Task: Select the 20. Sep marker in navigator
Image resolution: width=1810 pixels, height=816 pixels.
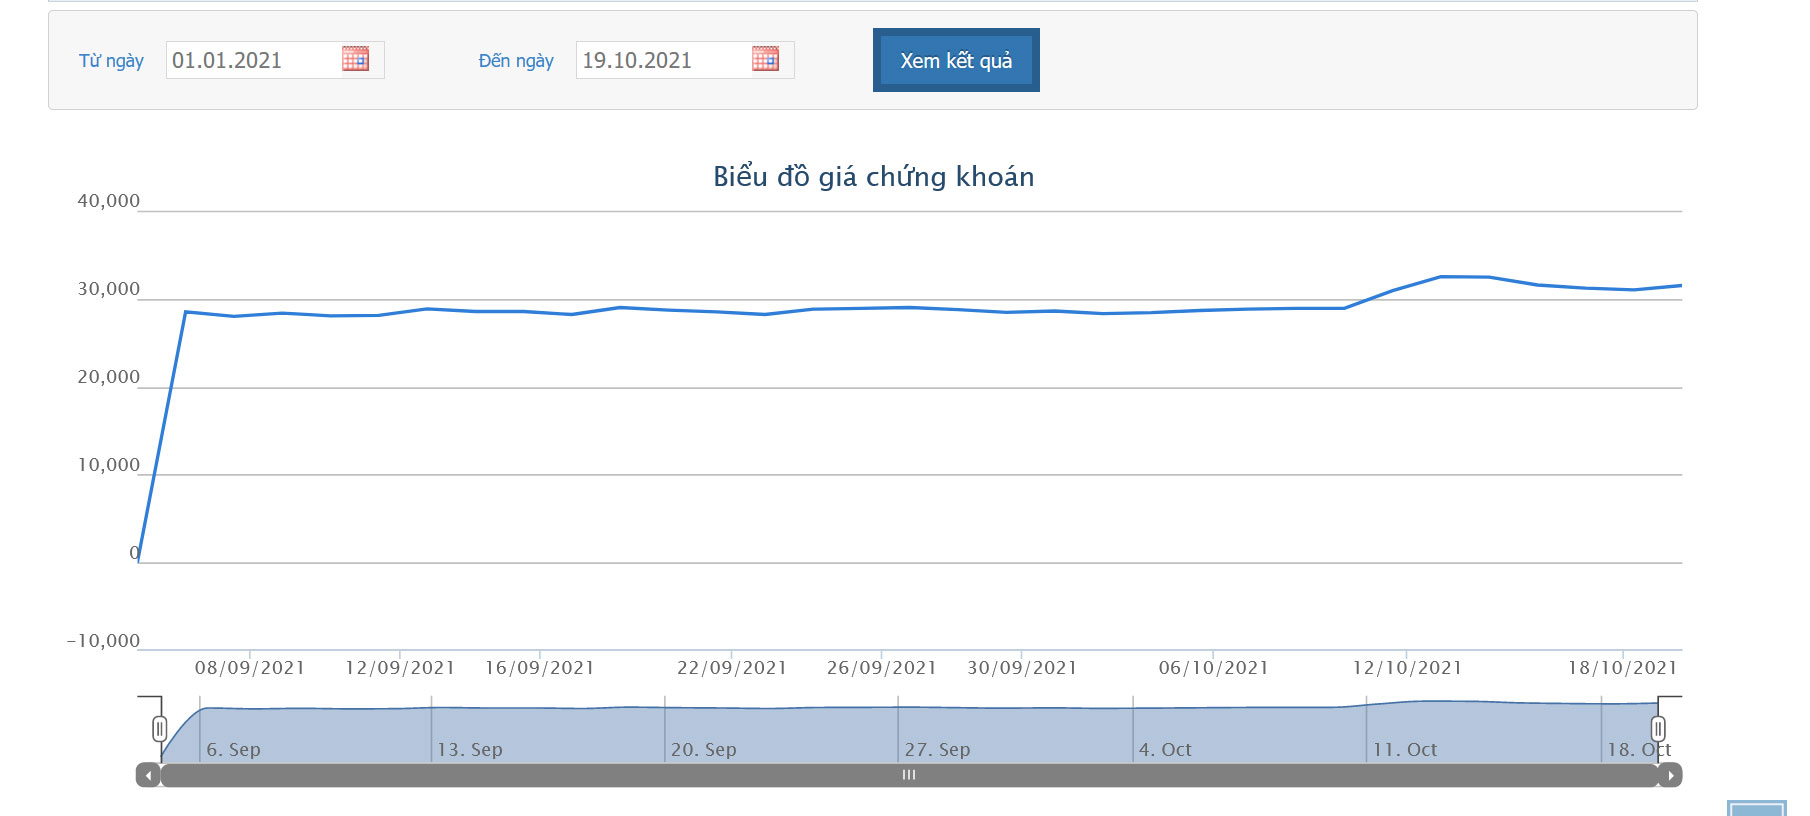Action: click(704, 749)
